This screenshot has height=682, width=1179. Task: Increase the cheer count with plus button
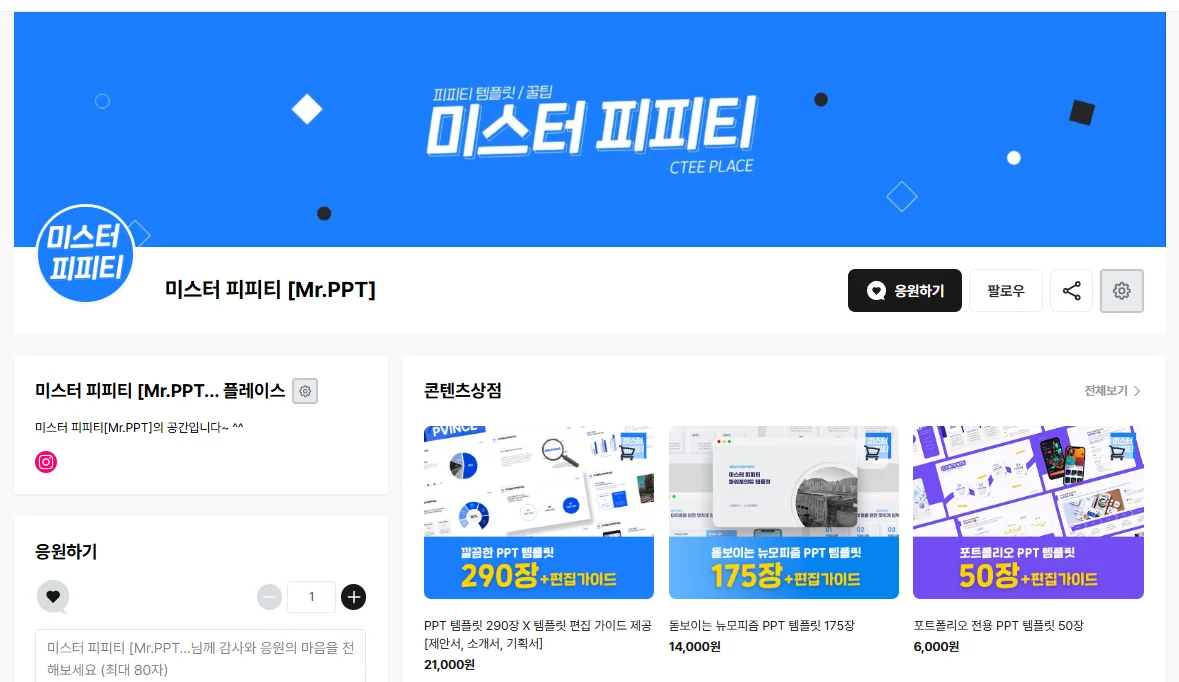coord(353,597)
